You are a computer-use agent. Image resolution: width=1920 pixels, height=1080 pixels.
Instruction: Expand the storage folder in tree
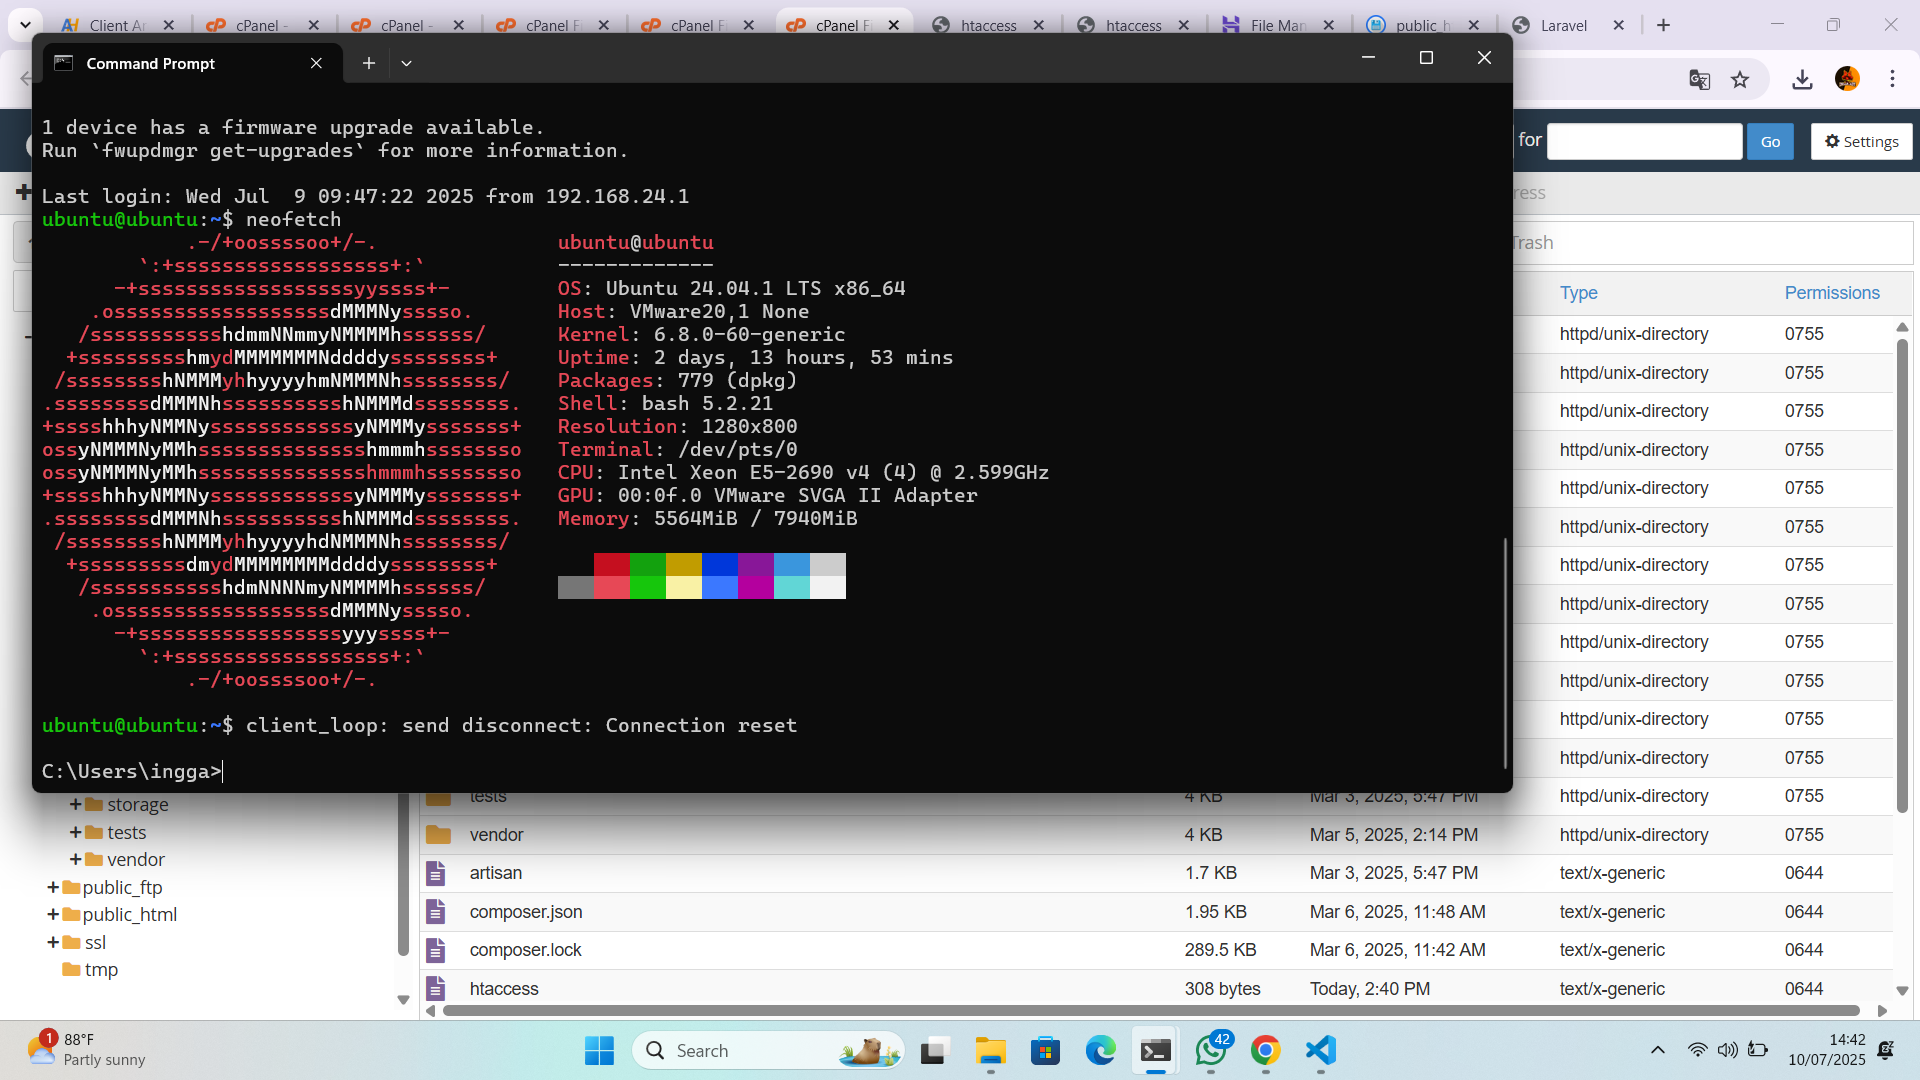point(75,805)
